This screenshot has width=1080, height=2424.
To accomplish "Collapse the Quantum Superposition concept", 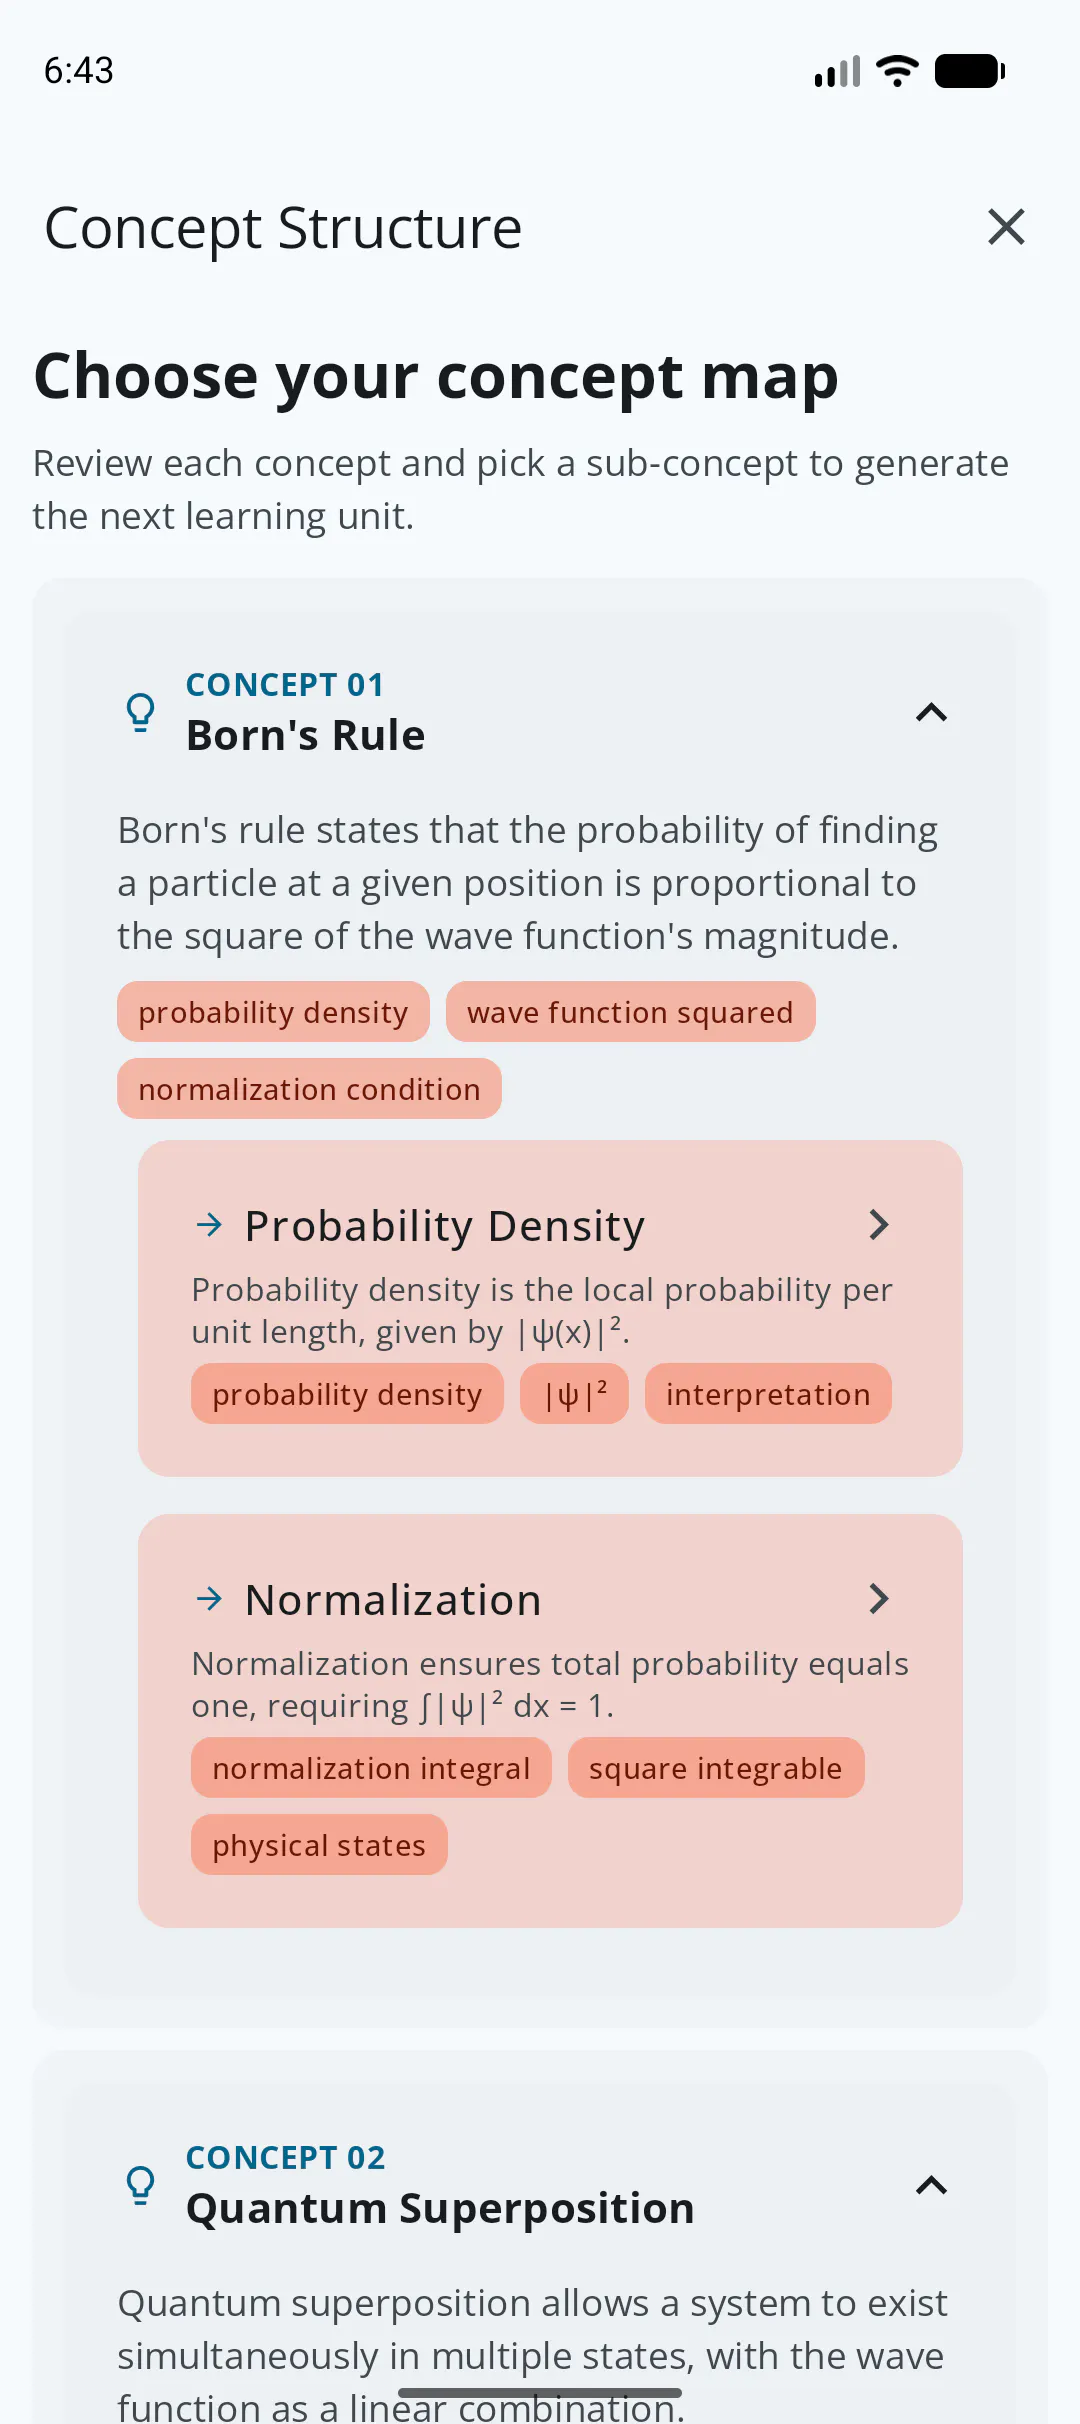I will click(932, 2185).
